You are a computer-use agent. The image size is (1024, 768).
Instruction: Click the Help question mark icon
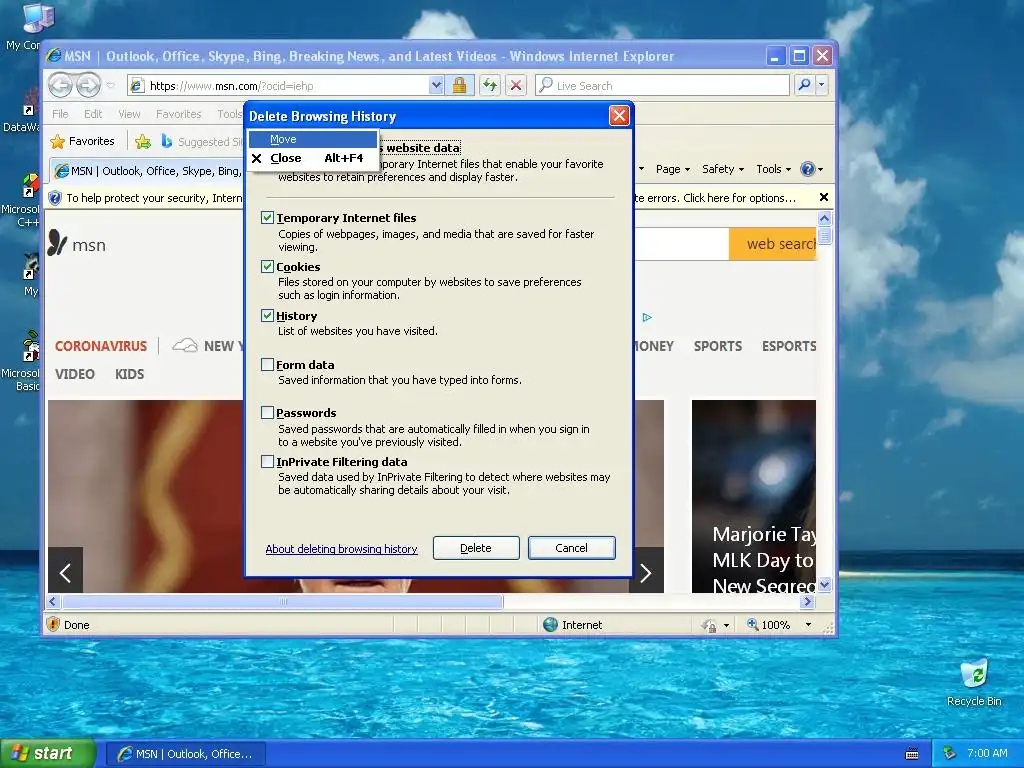(x=808, y=169)
